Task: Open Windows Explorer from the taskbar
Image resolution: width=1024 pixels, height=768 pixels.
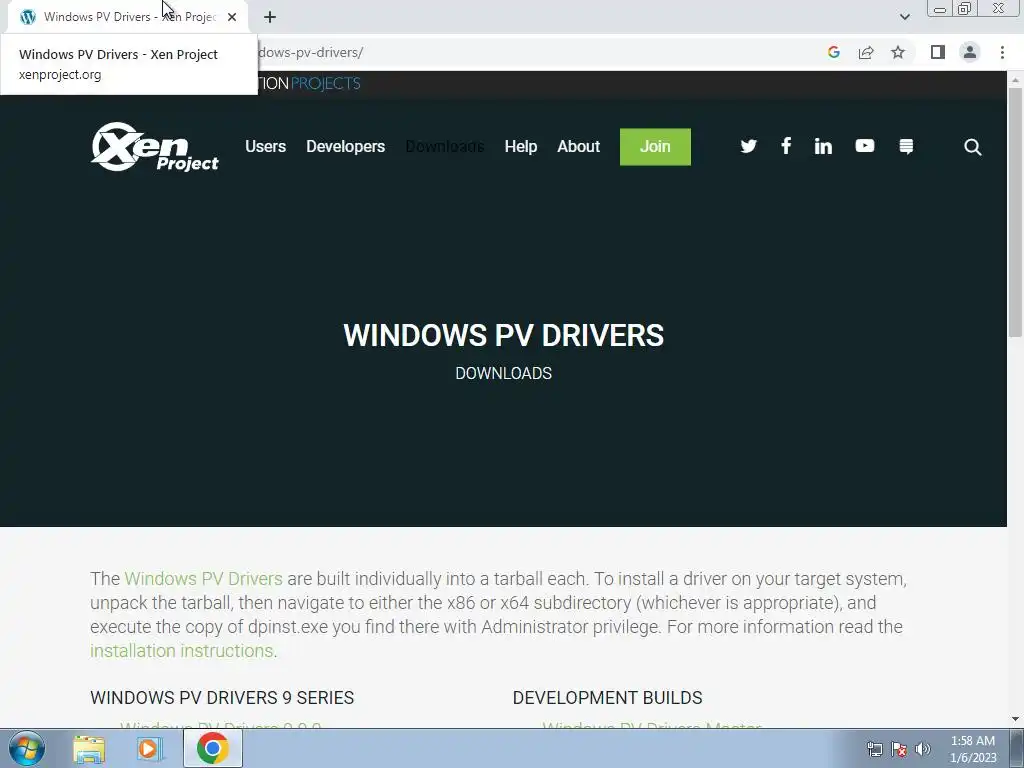Action: point(89,749)
